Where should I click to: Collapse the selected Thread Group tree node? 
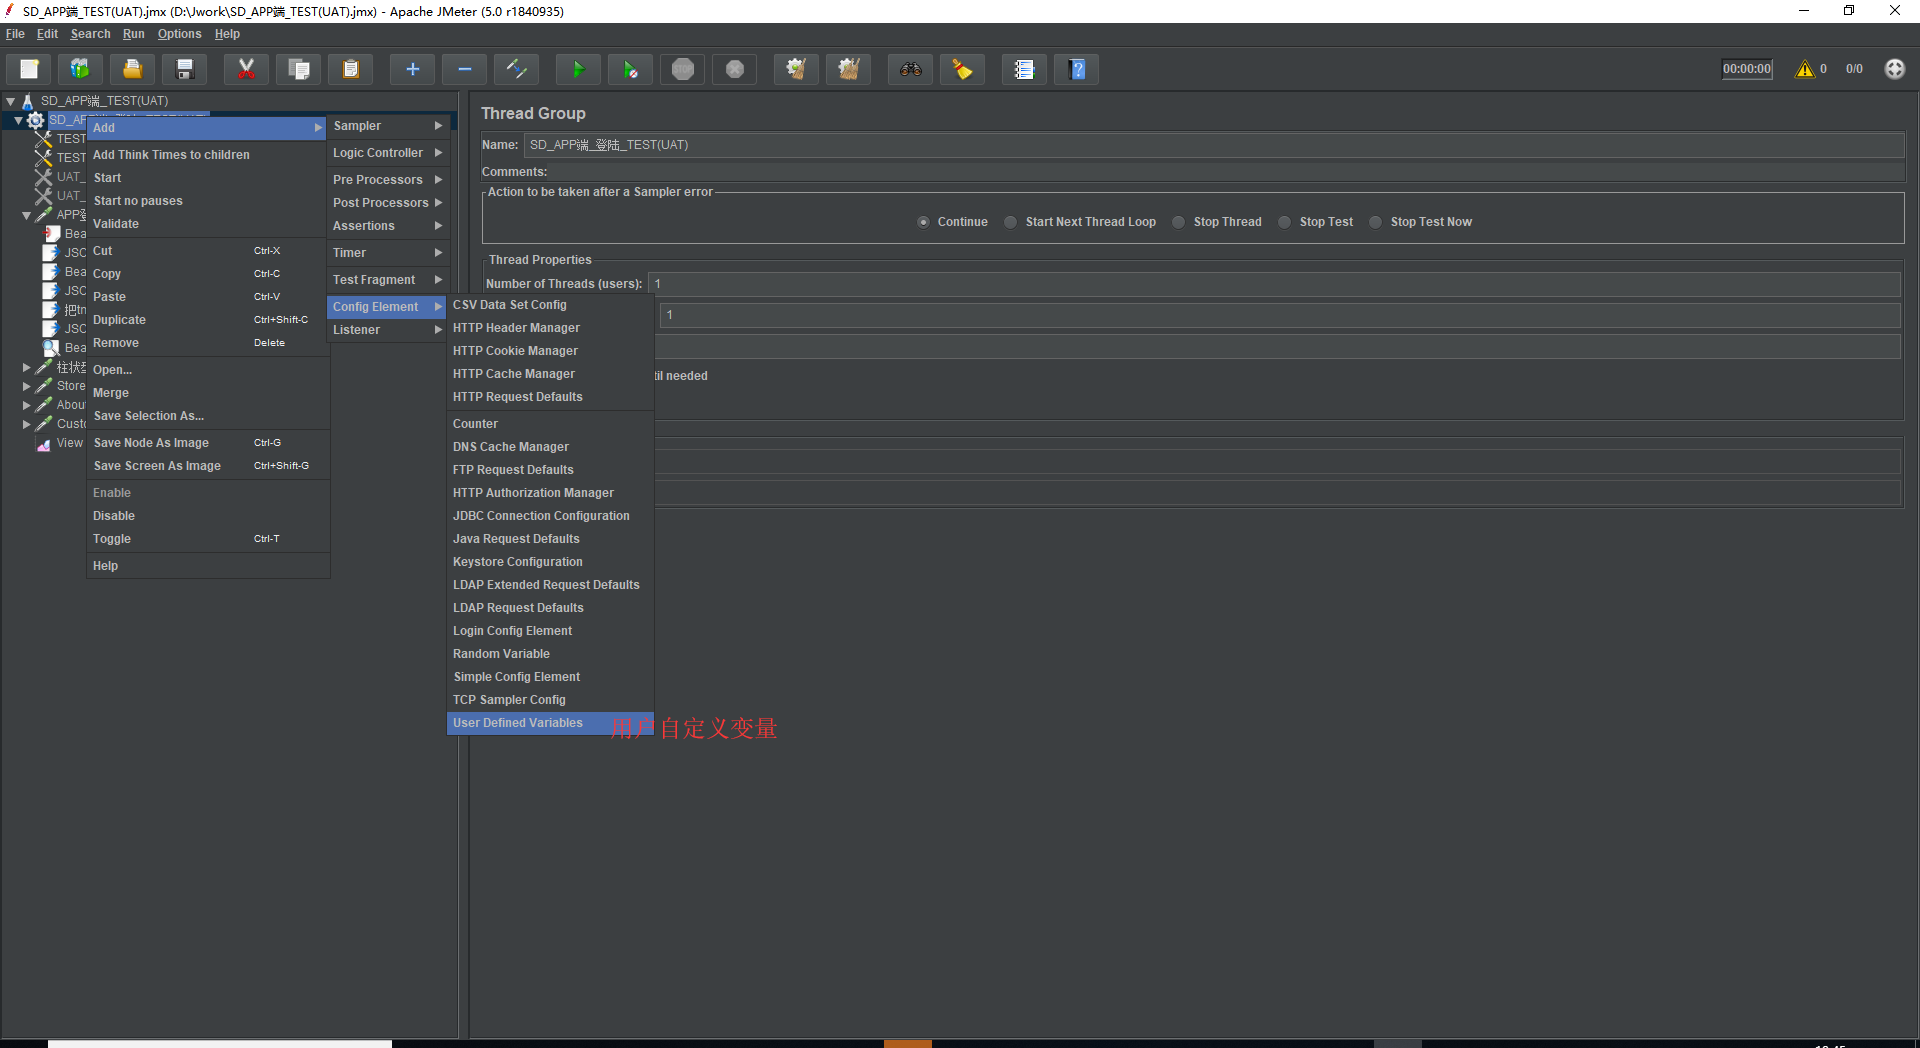pos(18,120)
